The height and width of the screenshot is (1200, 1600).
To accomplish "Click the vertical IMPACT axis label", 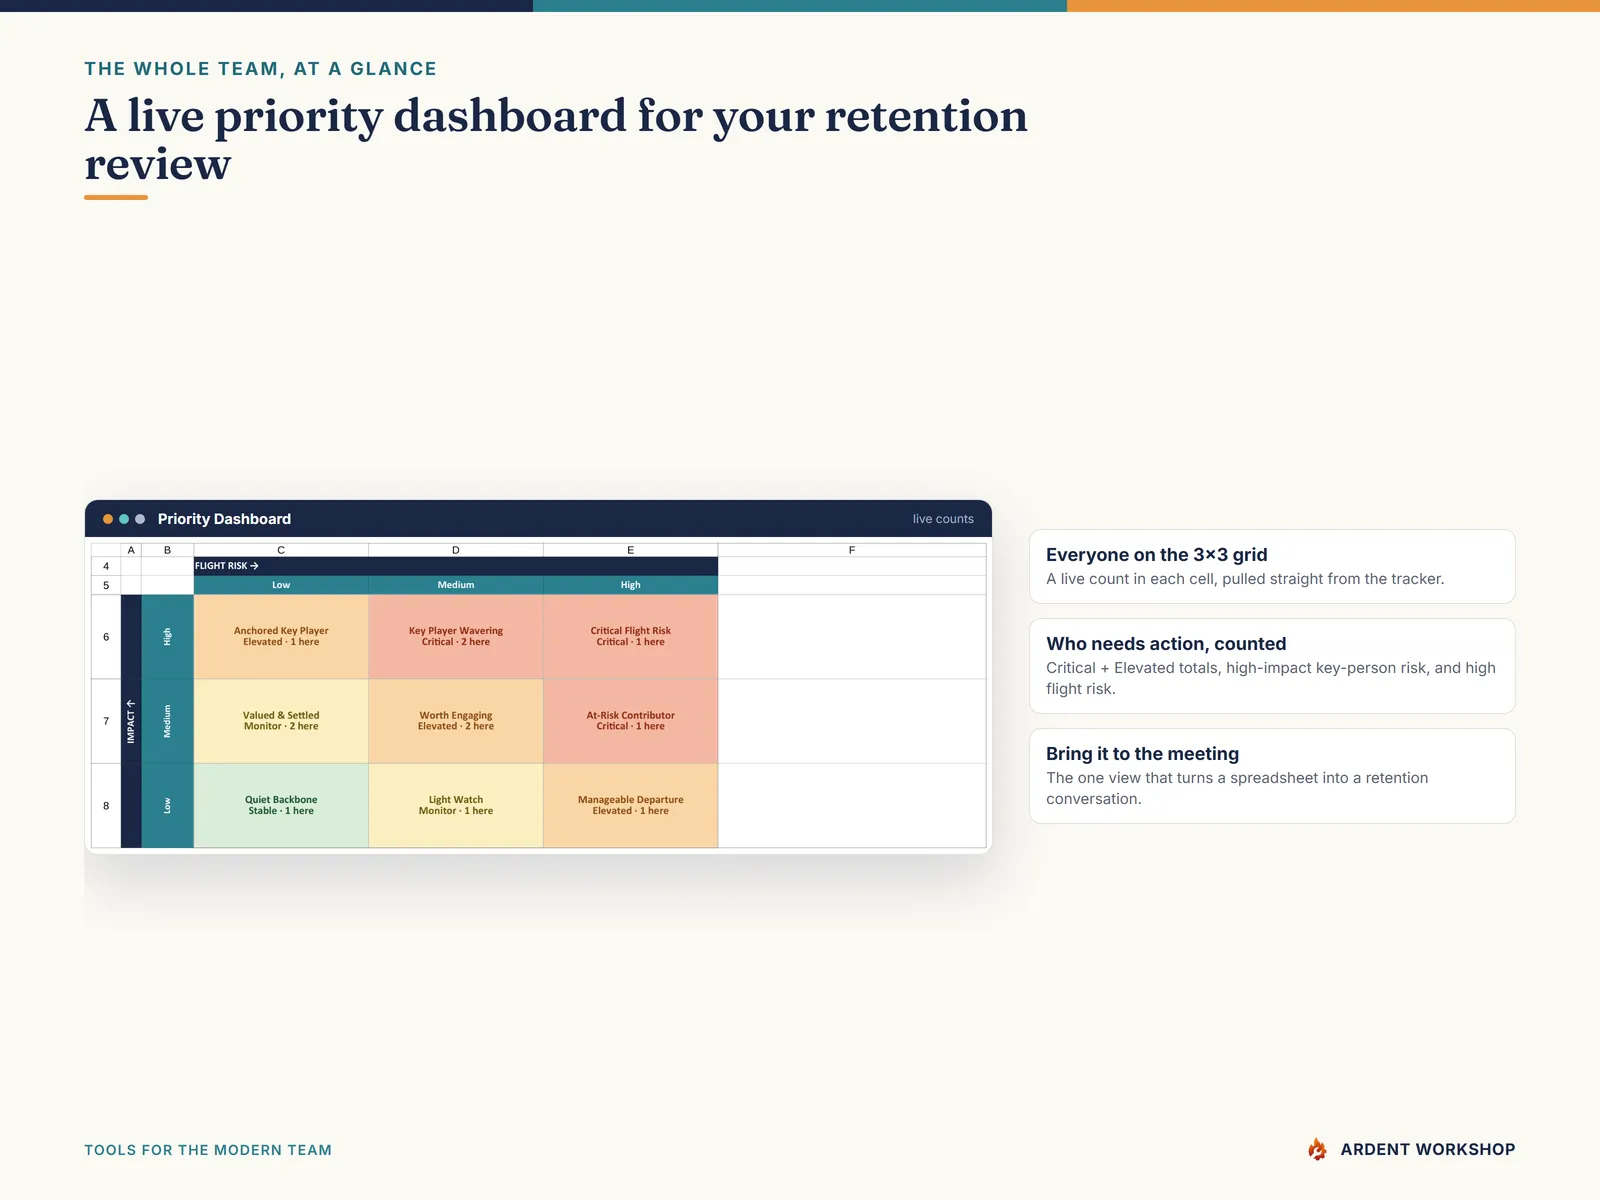I will 131,721.
